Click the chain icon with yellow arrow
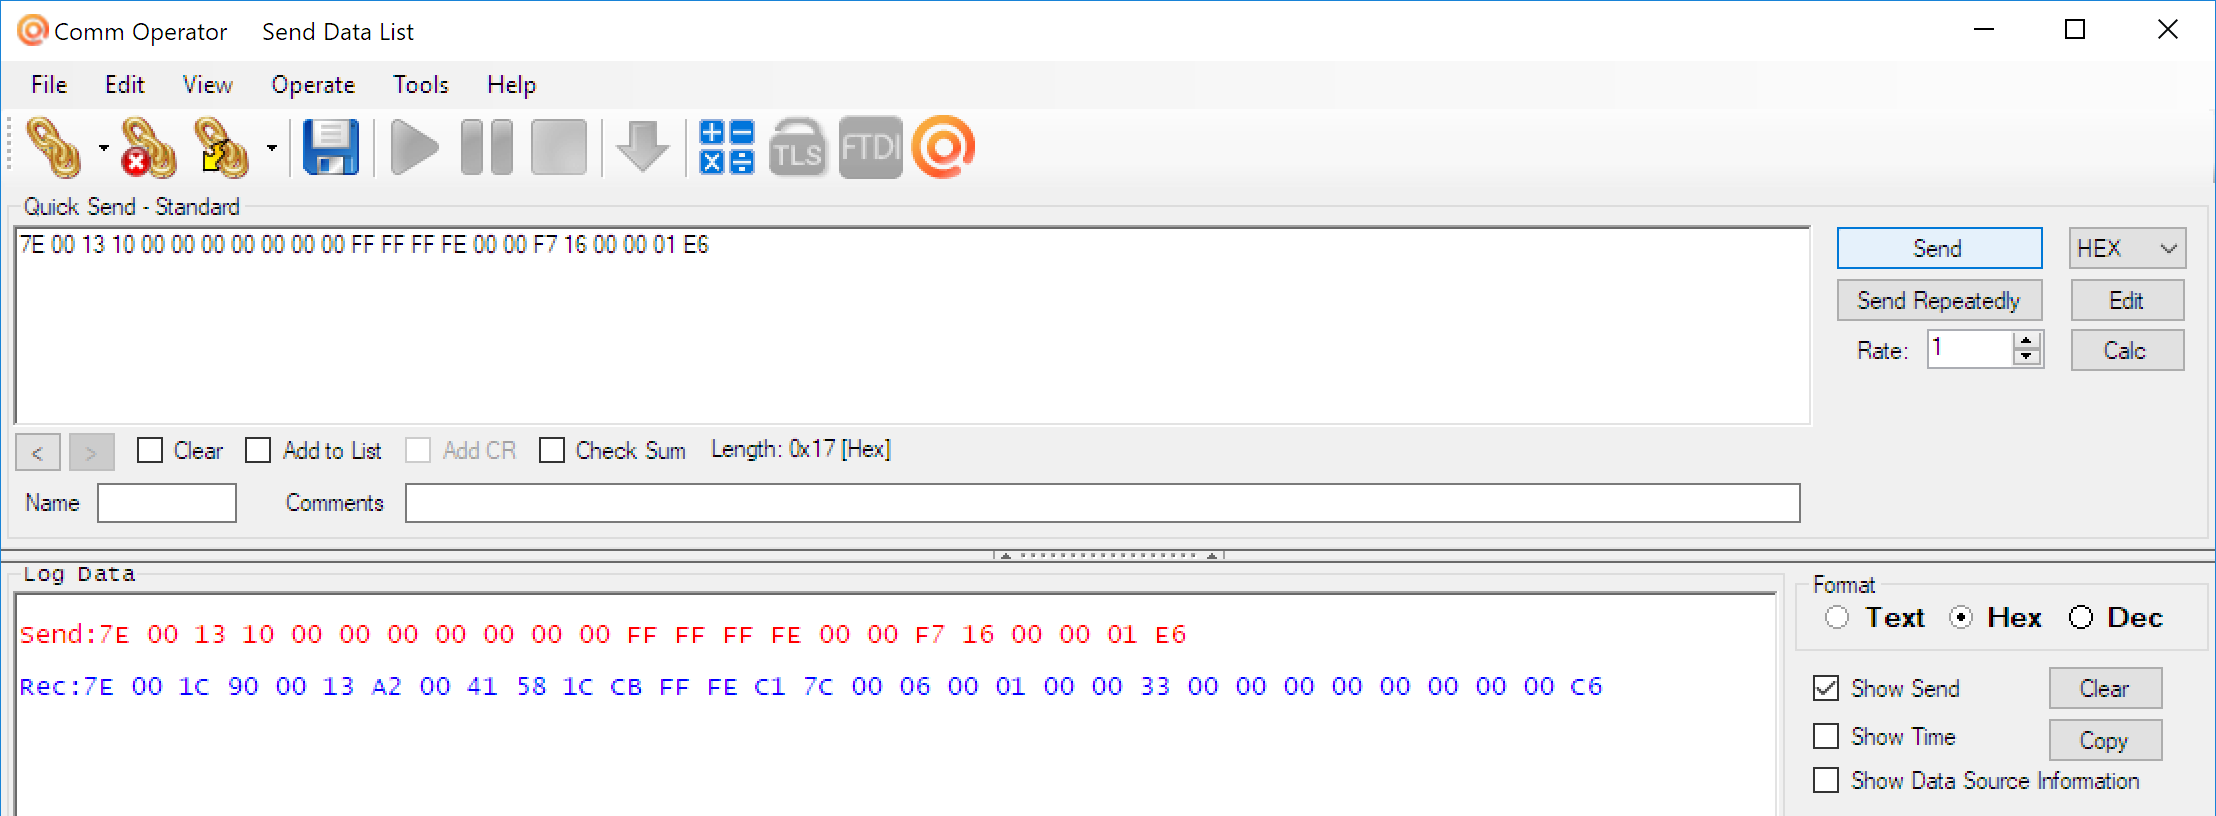The height and width of the screenshot is (816, 2216). coord(221,147)
